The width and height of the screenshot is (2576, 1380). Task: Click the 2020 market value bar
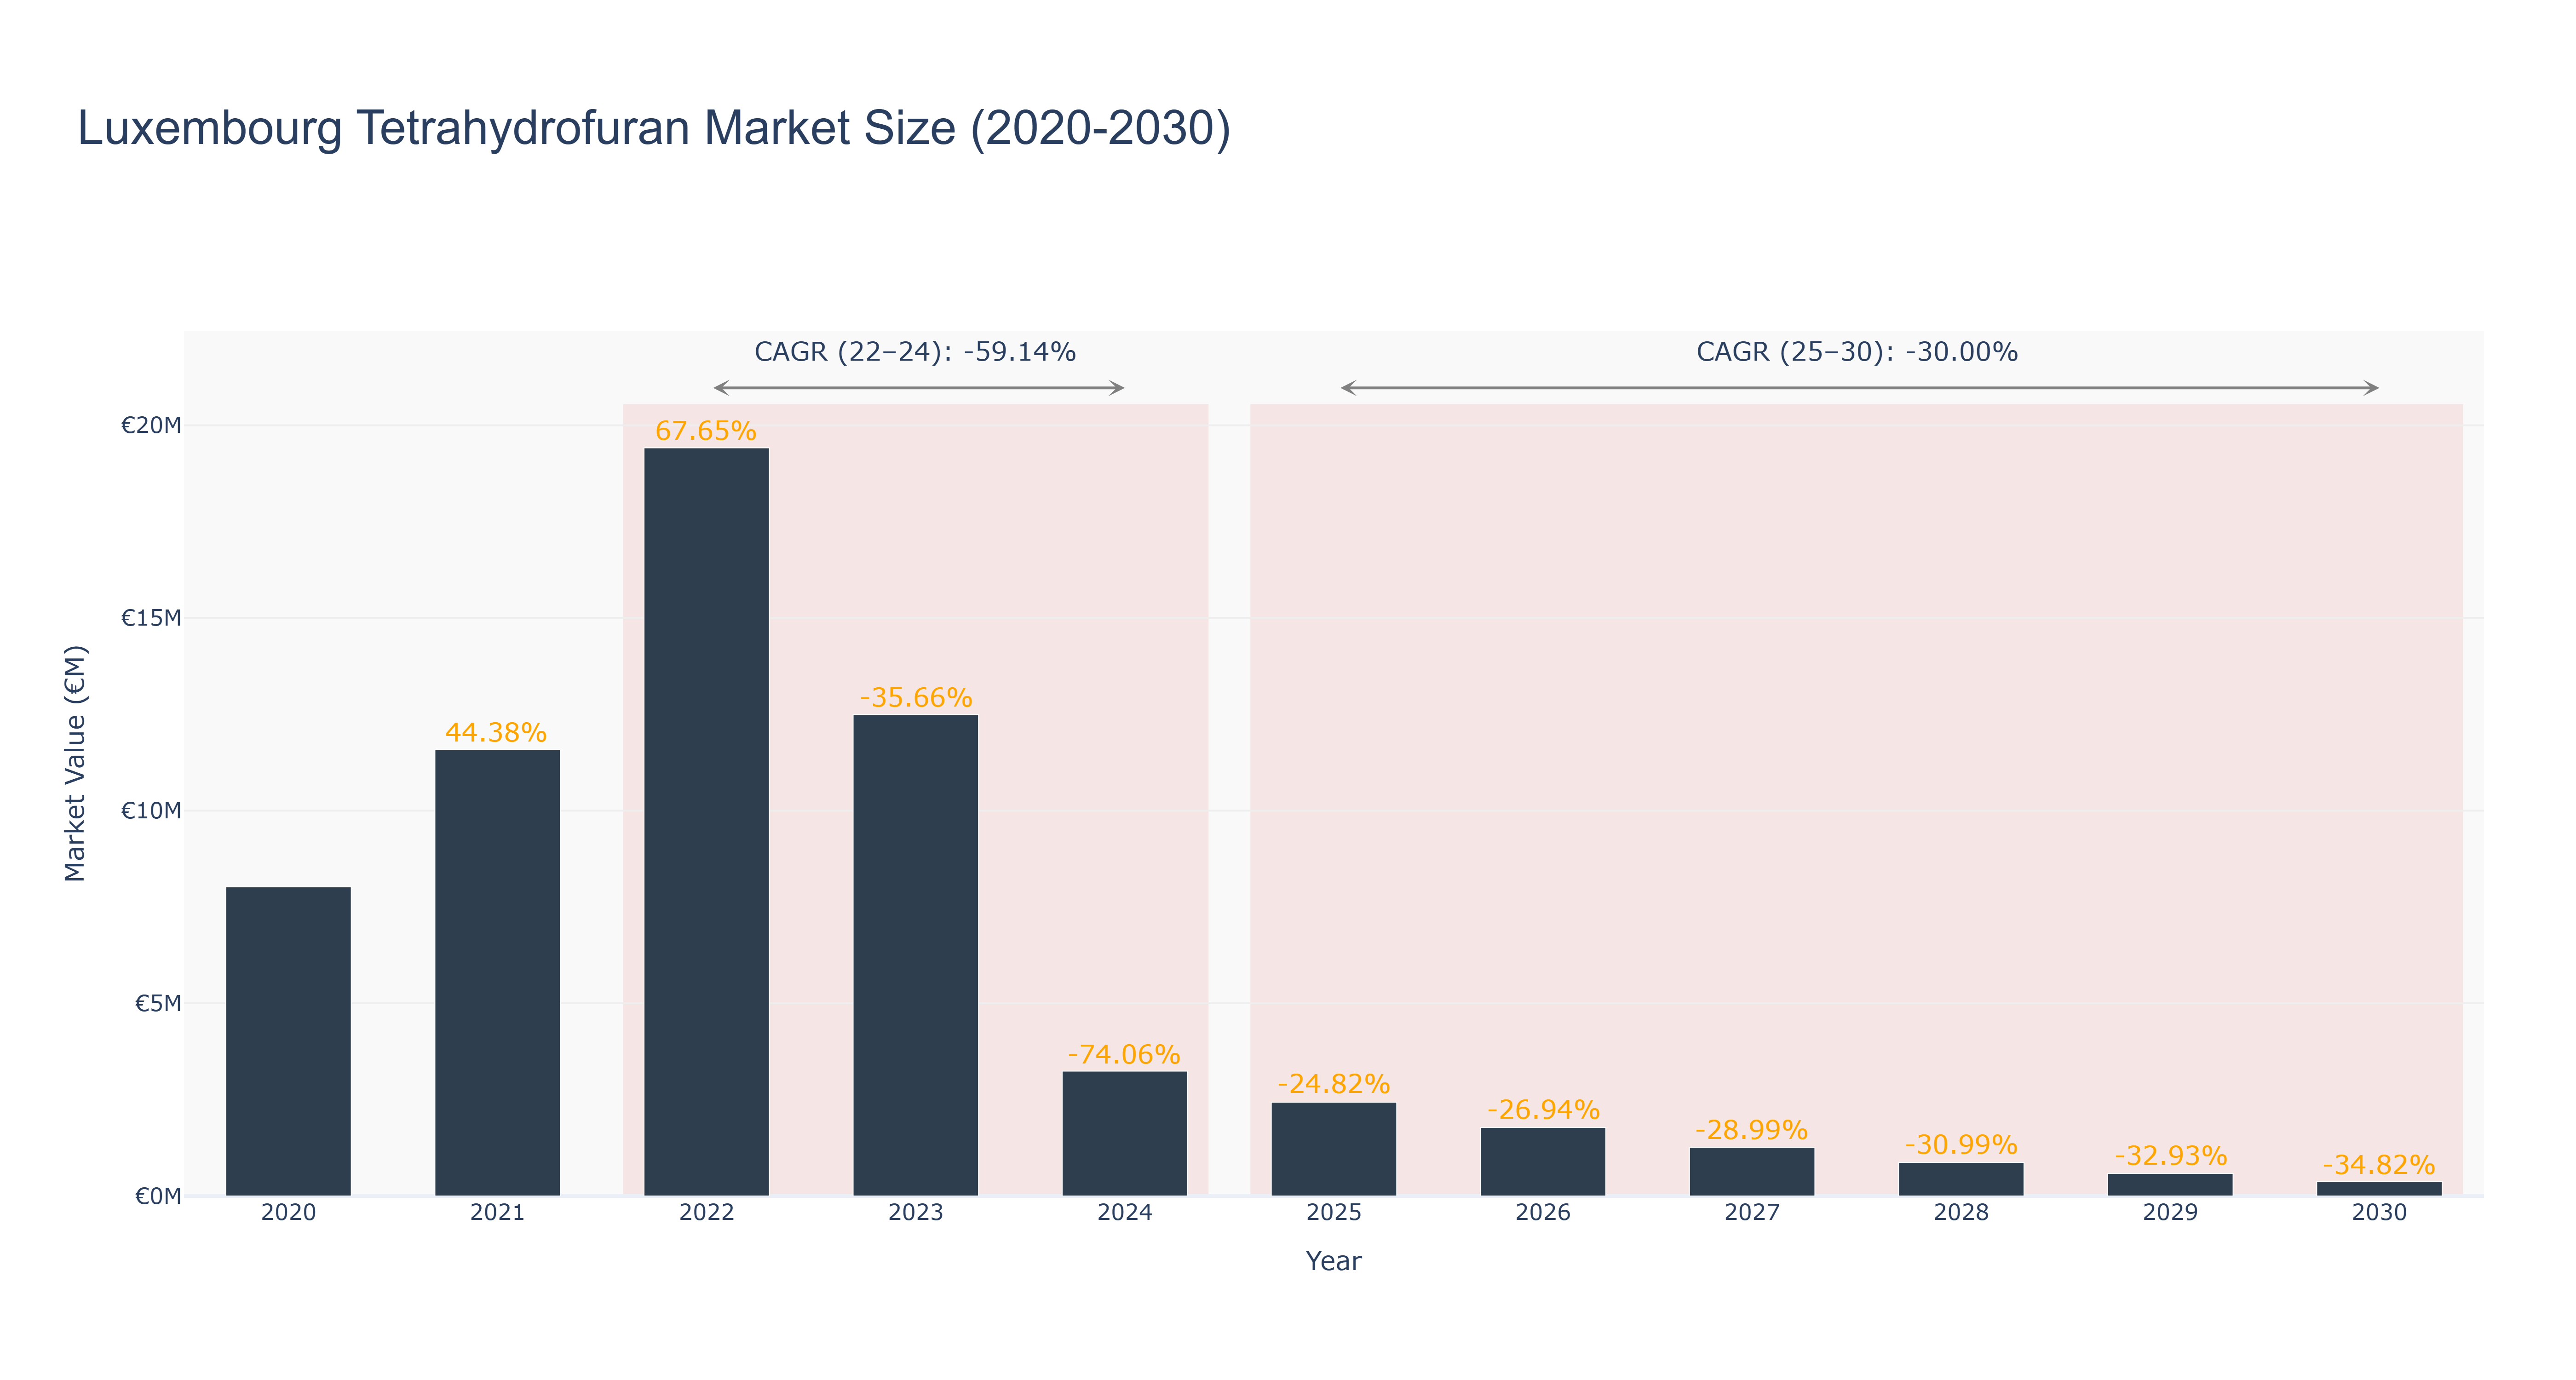tap(288, 1041)
